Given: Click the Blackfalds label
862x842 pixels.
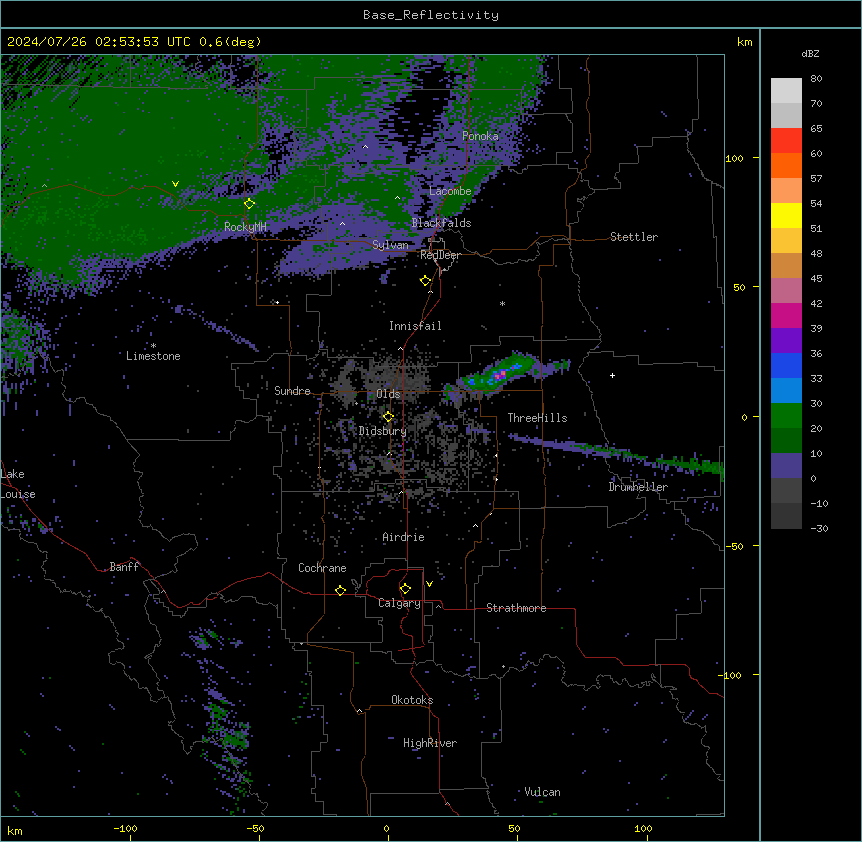Looking at the screenshot, I should pos(441,223).
